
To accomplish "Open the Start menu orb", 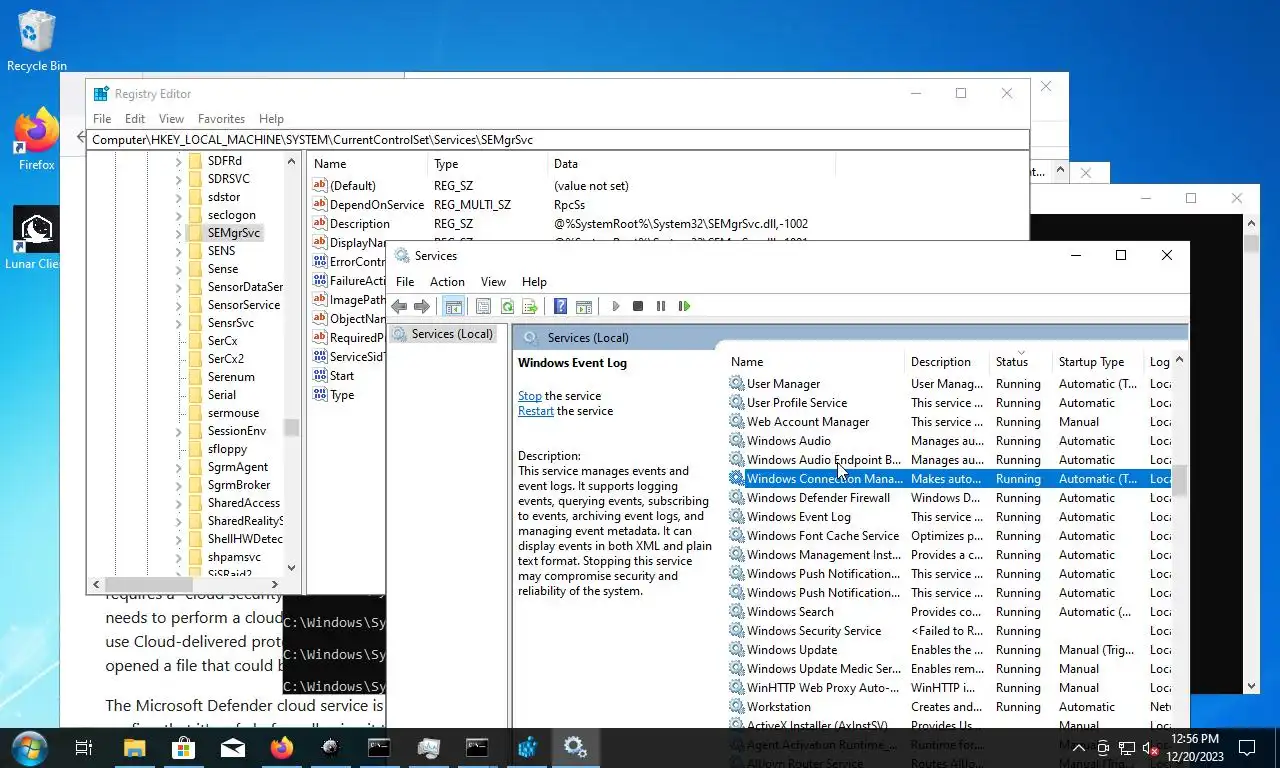I will point(29,747).
